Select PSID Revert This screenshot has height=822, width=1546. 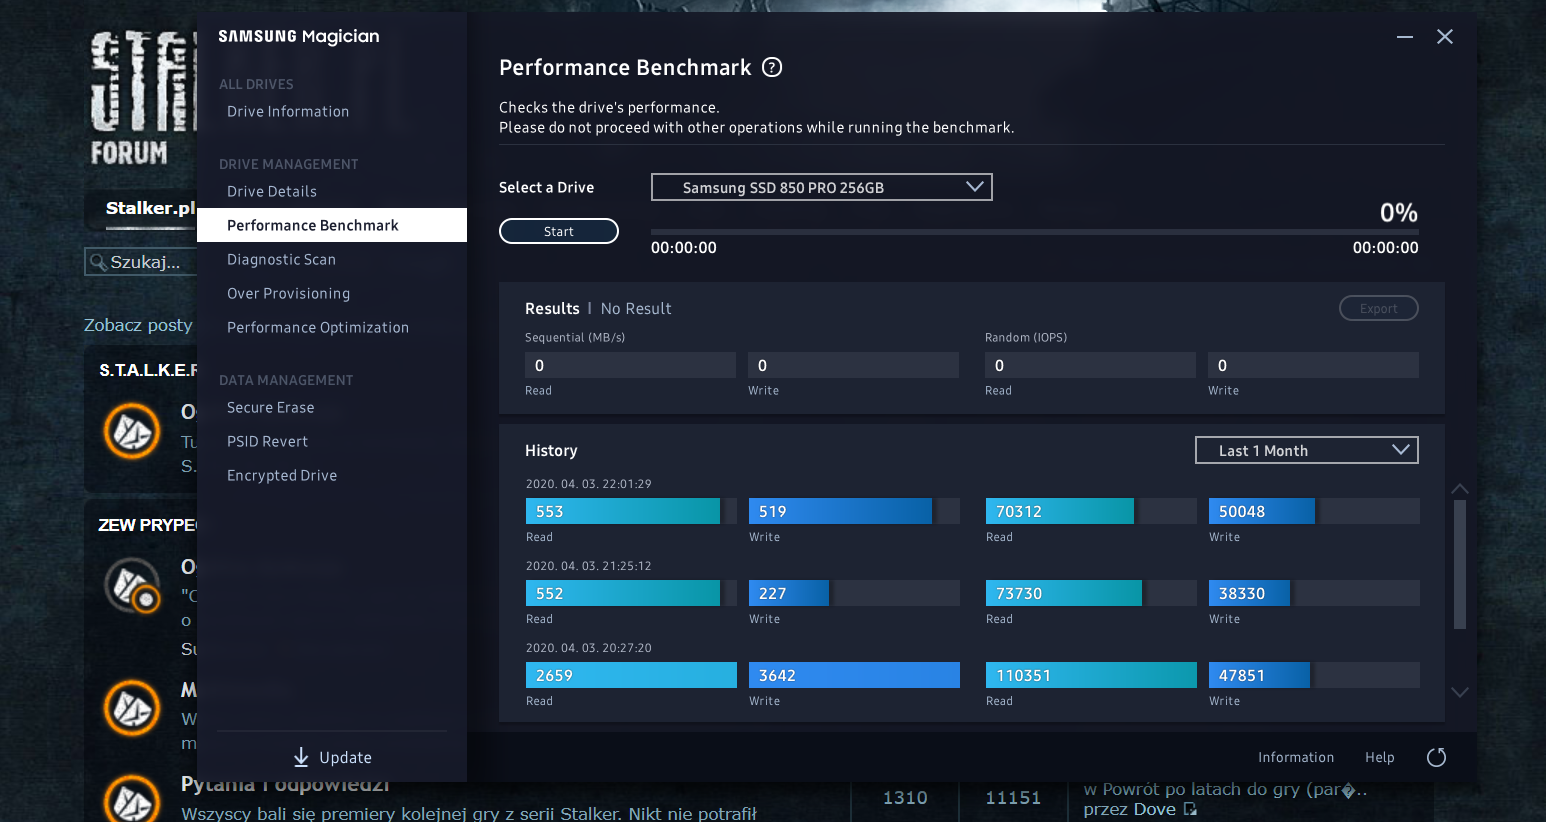[267, 441]
